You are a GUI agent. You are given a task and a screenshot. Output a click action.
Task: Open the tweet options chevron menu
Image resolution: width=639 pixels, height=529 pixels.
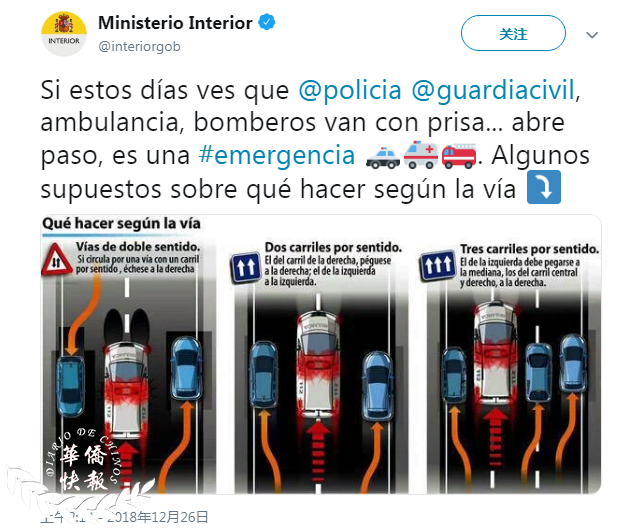coord(592,35)
